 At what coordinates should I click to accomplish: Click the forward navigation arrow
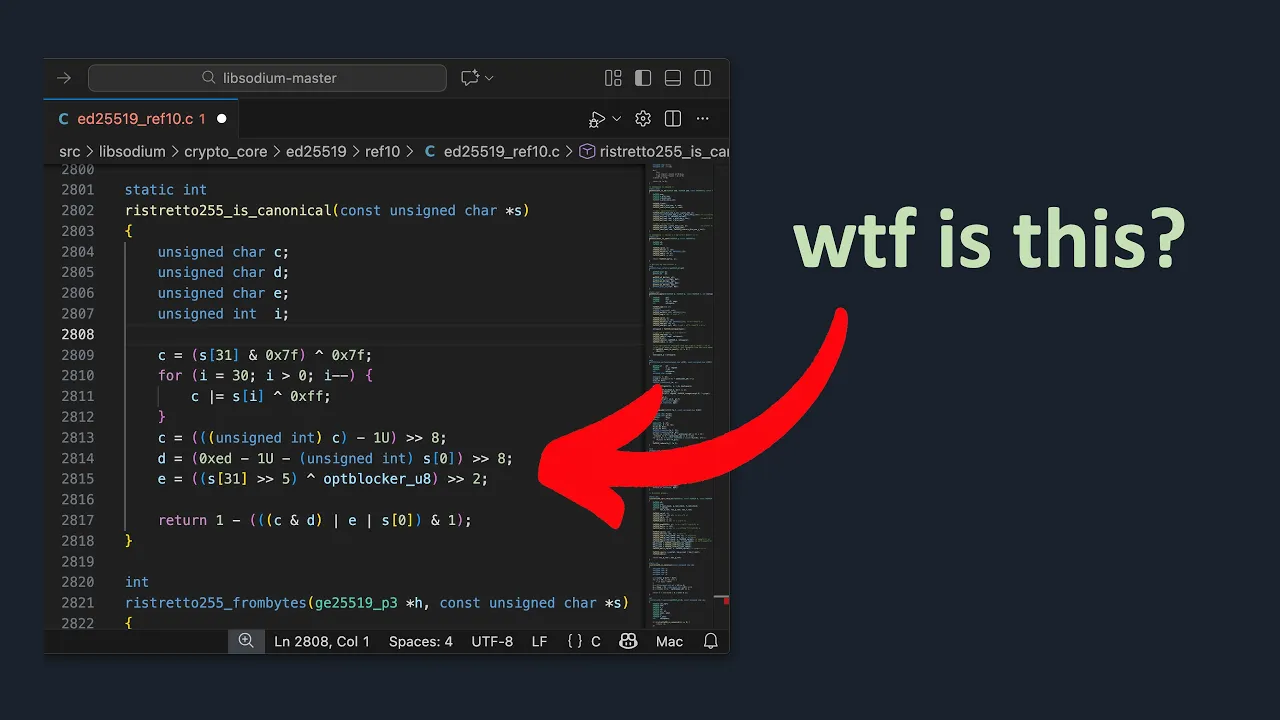point(64,78)
